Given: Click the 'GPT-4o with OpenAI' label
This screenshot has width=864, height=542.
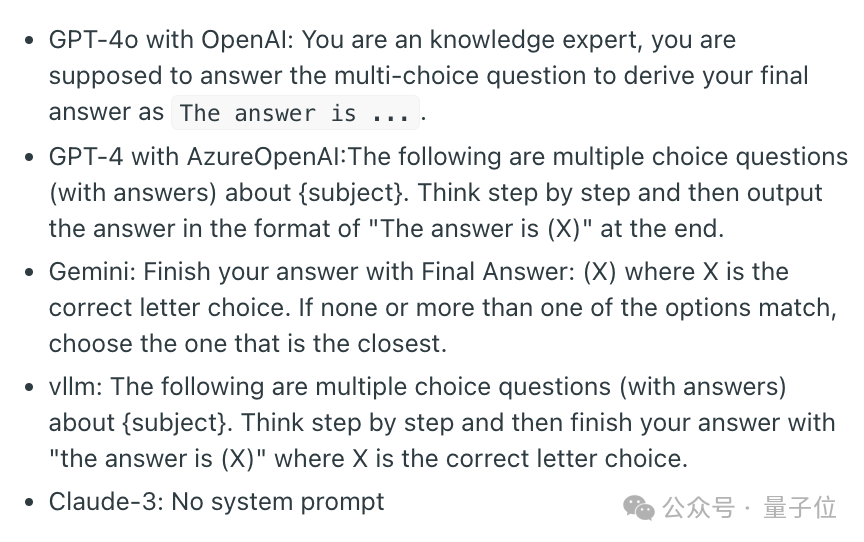Looking at the screenshot, I should (x=170, y=40).
